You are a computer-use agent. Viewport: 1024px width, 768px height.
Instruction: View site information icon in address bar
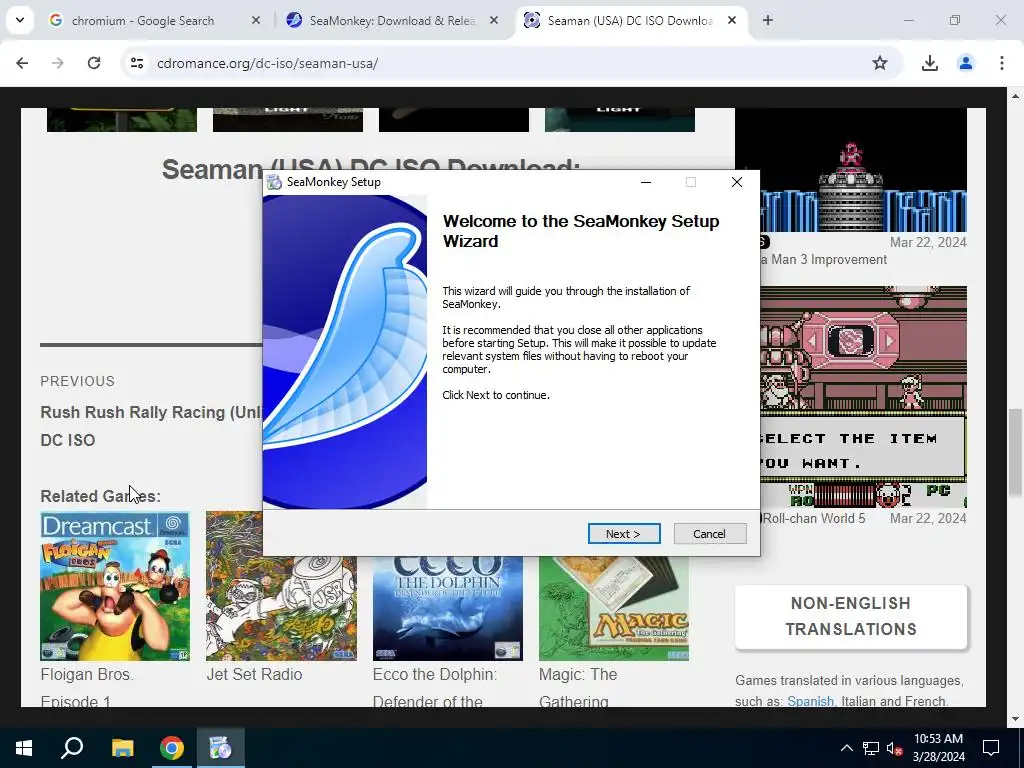(137, 63)
